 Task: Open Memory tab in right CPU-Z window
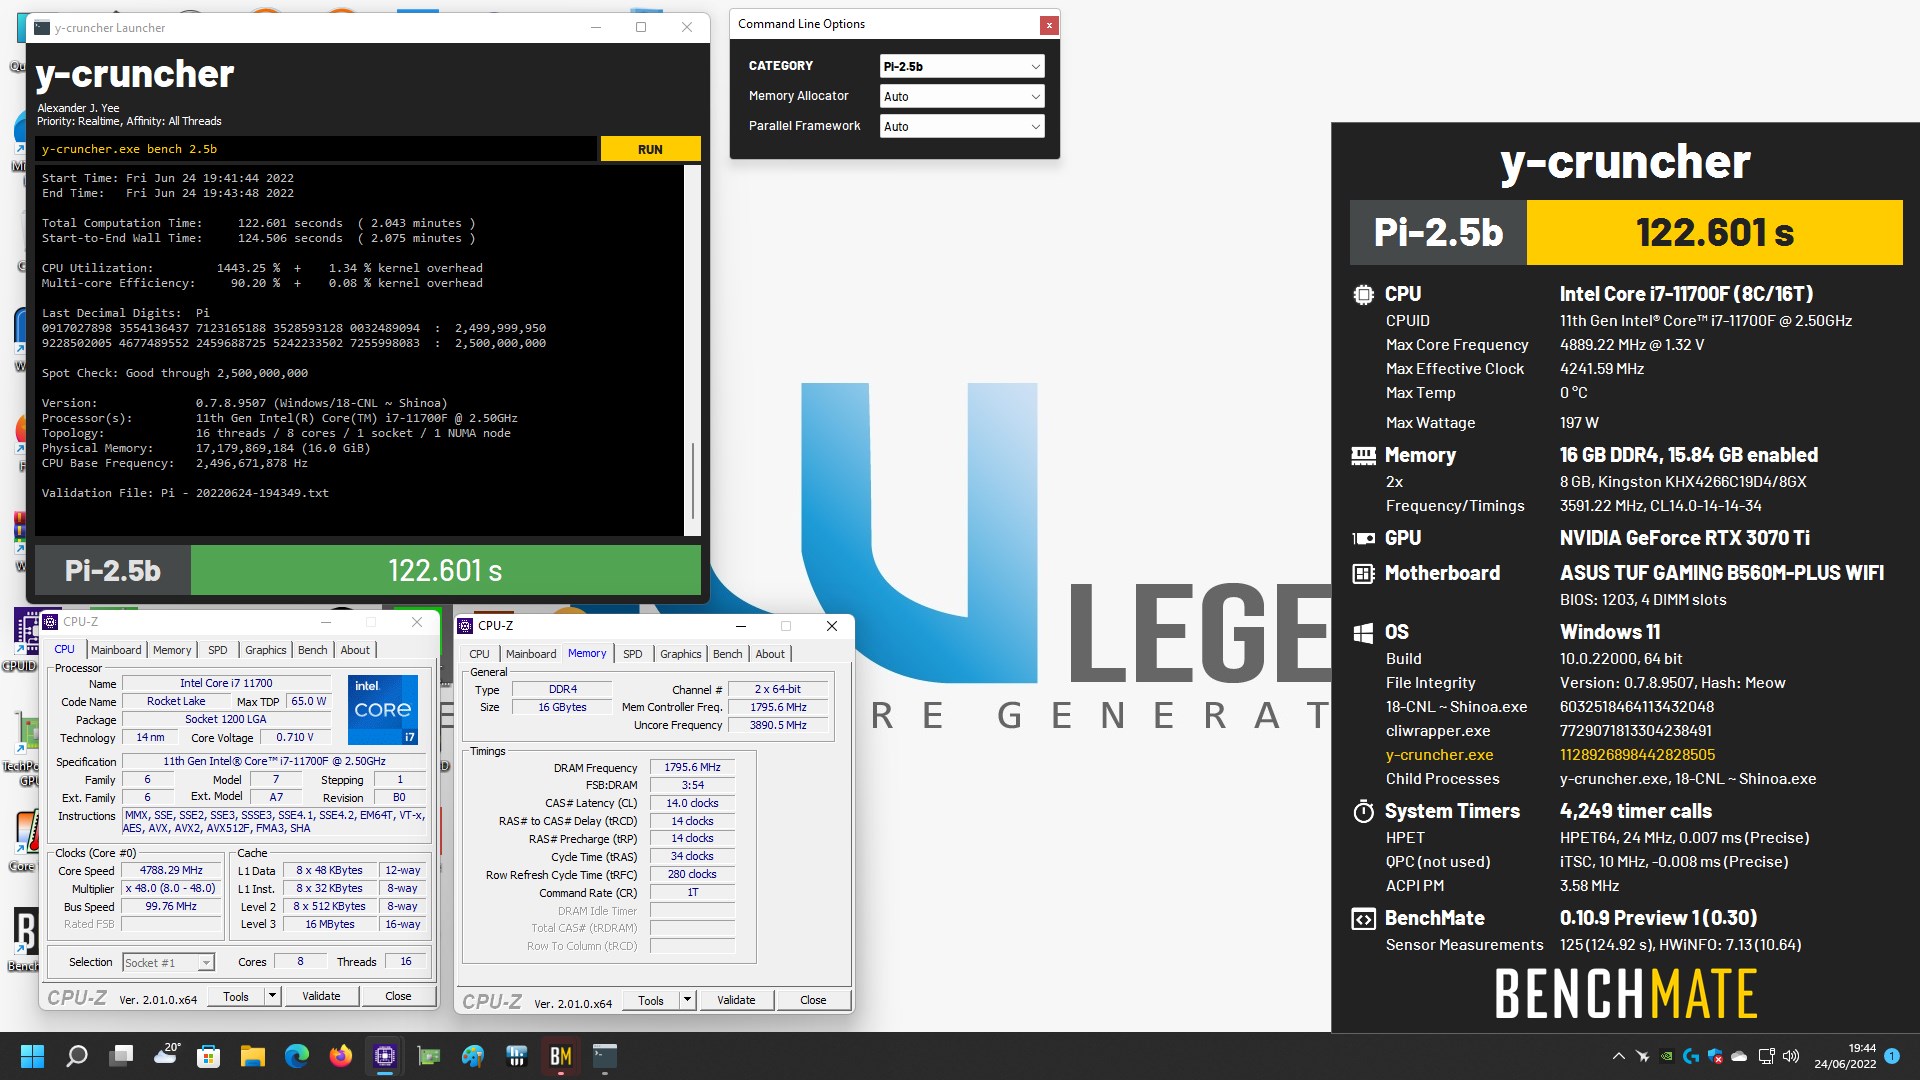[x=587, y=653]
